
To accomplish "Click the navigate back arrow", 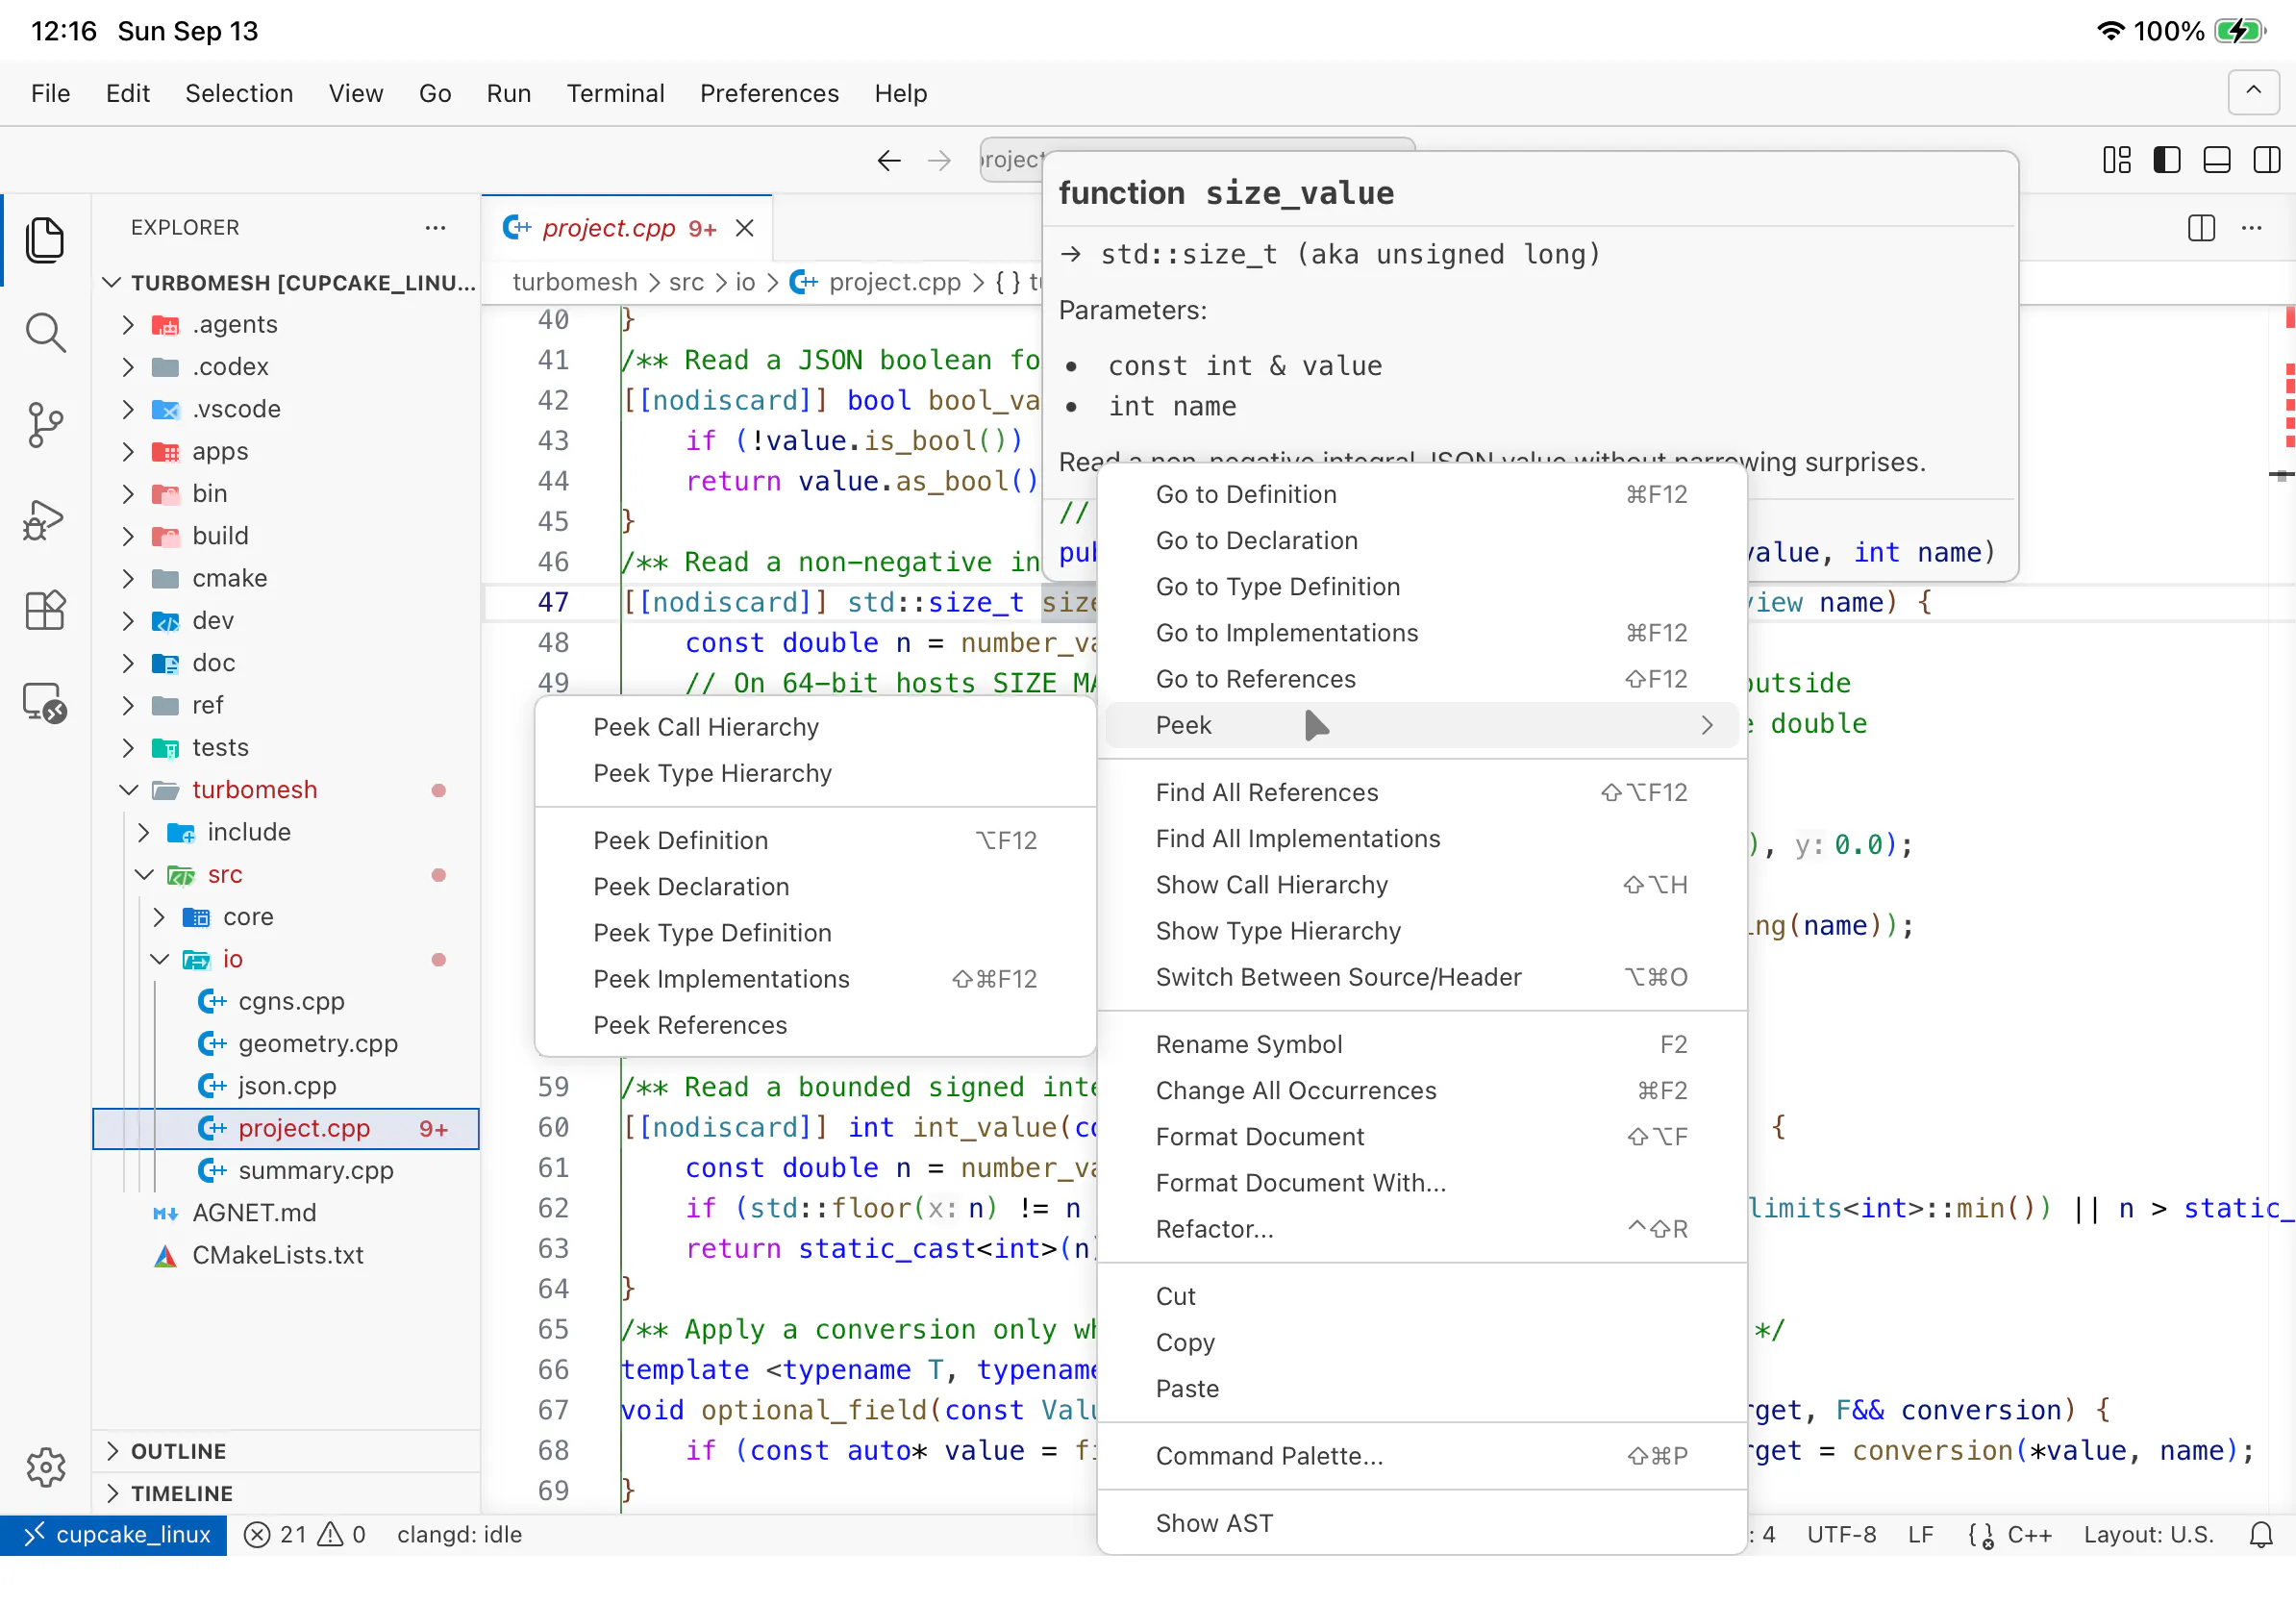I will click(x=889, y=160).
